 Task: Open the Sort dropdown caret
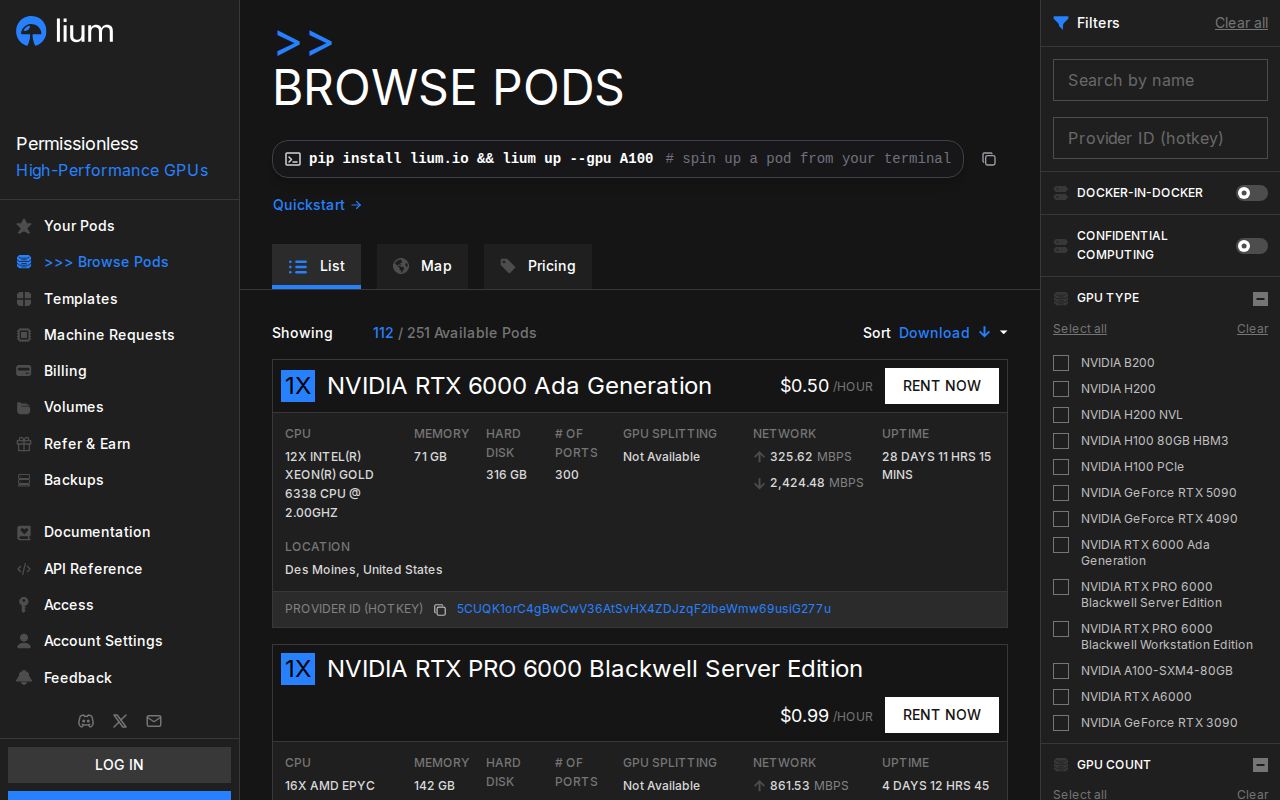[x=1004, y=333]
